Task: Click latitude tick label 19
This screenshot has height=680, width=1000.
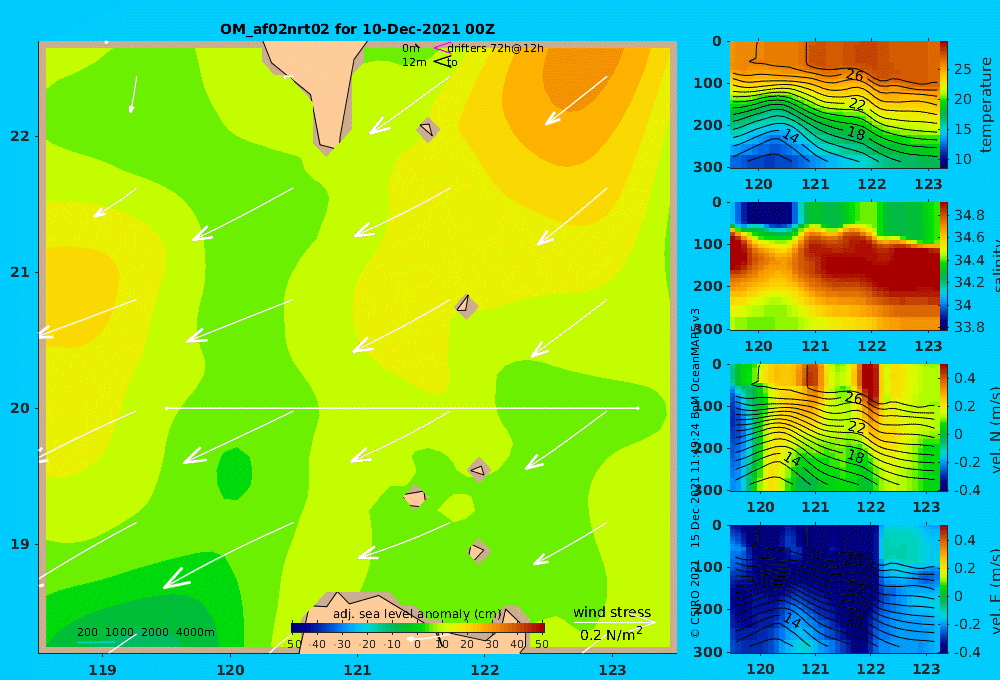Action: (x=20, y=544)
